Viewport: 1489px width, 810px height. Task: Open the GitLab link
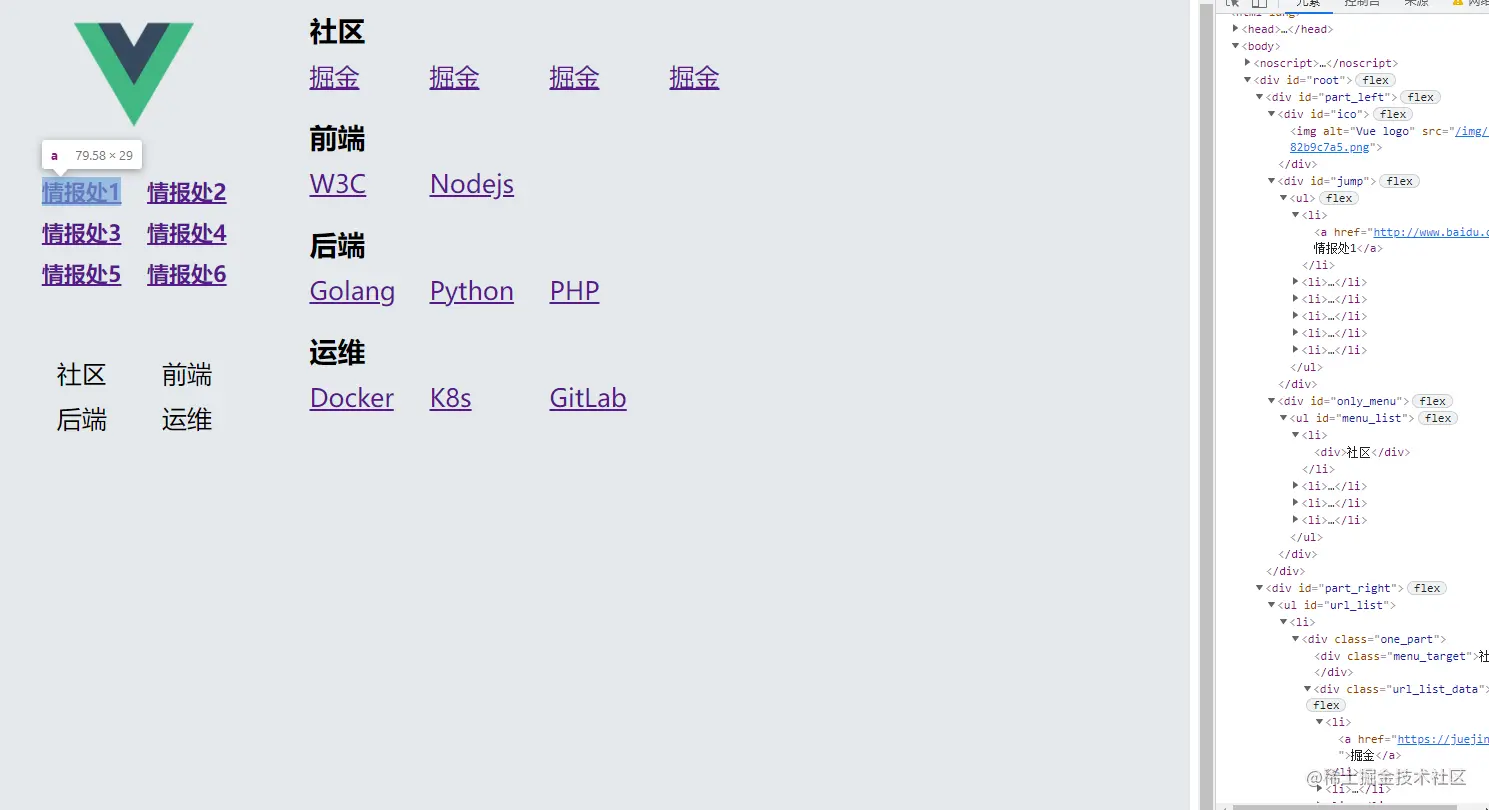[588, 398]
